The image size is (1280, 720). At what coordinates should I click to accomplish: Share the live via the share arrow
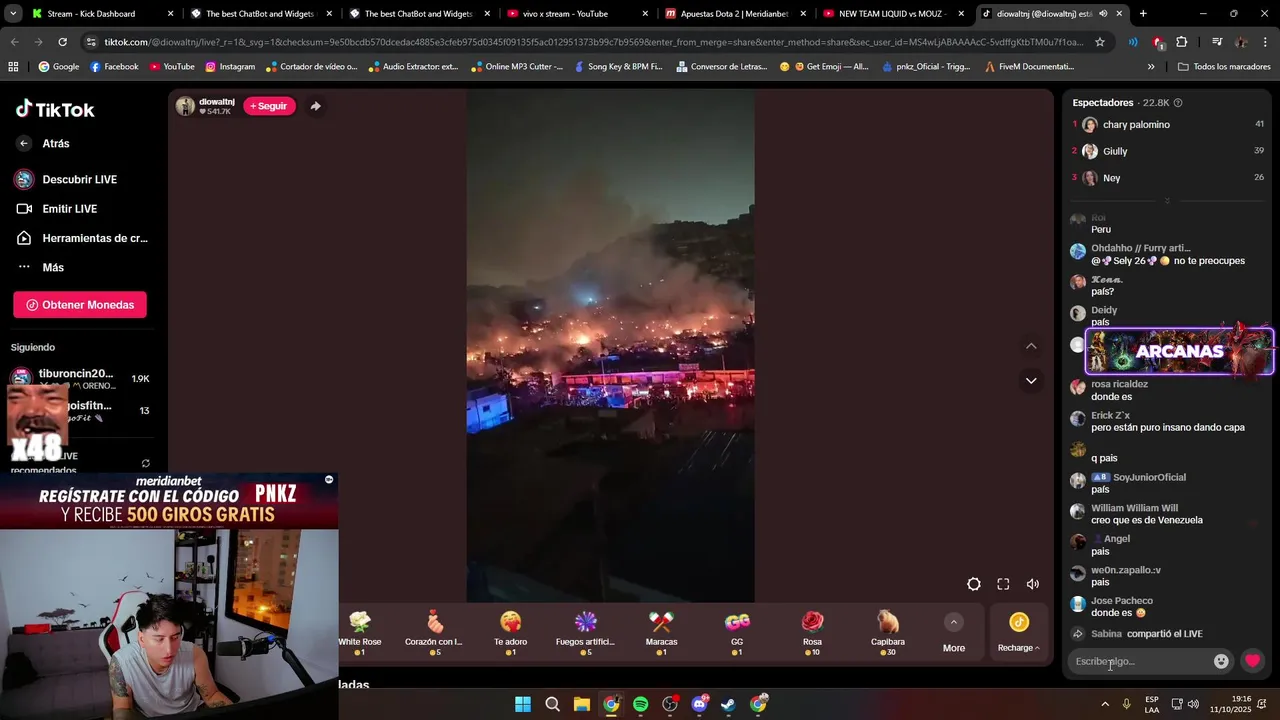tap(315, 106)
